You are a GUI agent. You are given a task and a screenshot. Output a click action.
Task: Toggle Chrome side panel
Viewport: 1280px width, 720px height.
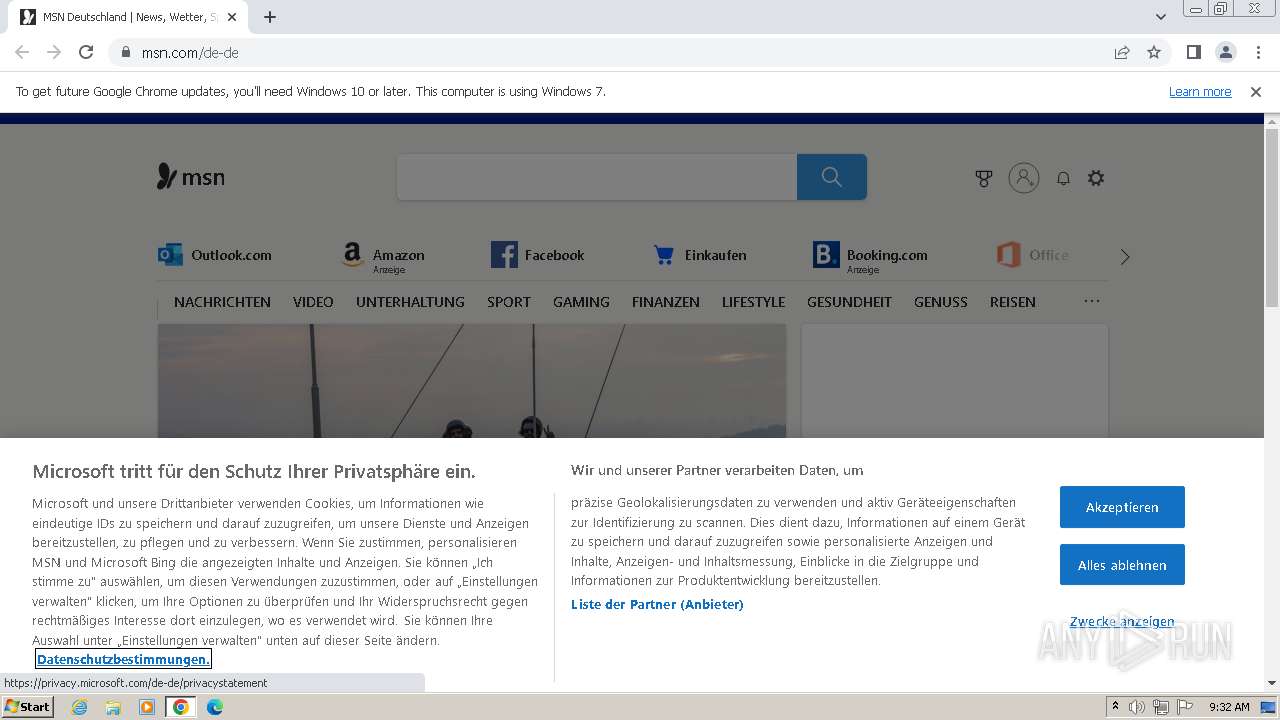pyautogui.click(x=1193, y=52)
